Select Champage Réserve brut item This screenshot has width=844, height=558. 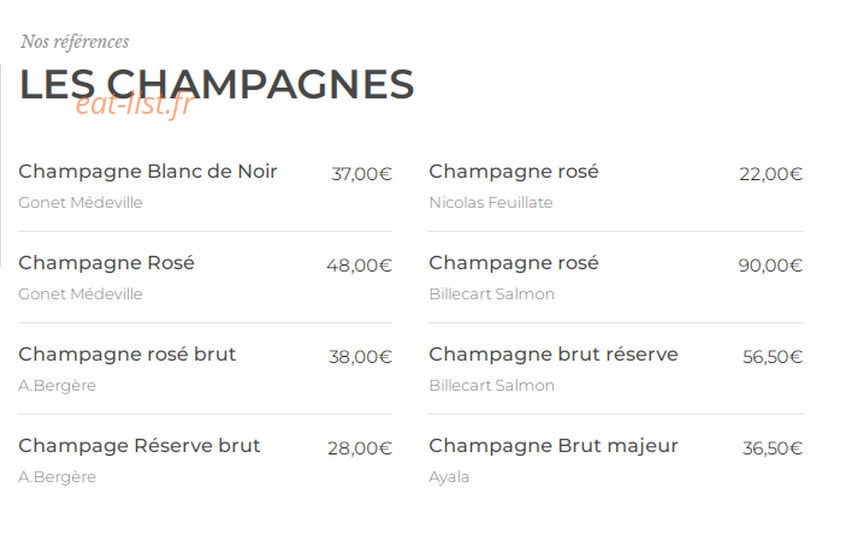point(139,446)
